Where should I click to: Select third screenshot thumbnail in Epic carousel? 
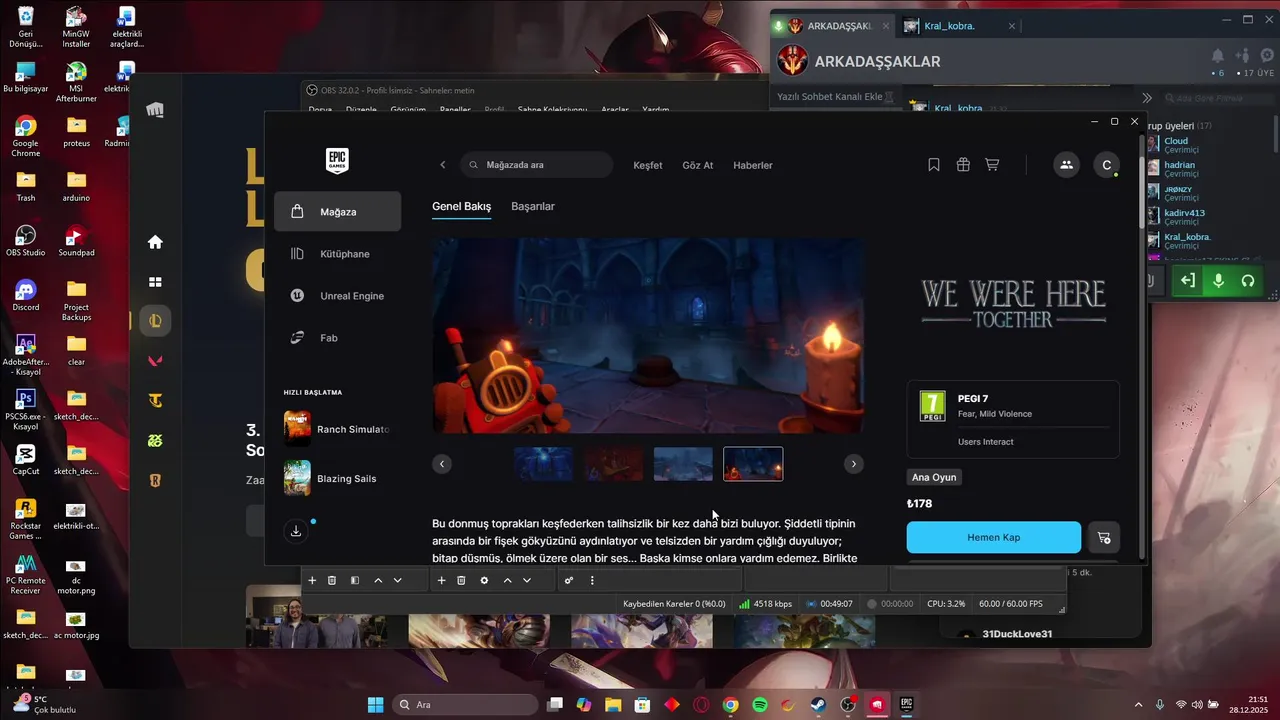pyautogui.click(x=683, y=464)
